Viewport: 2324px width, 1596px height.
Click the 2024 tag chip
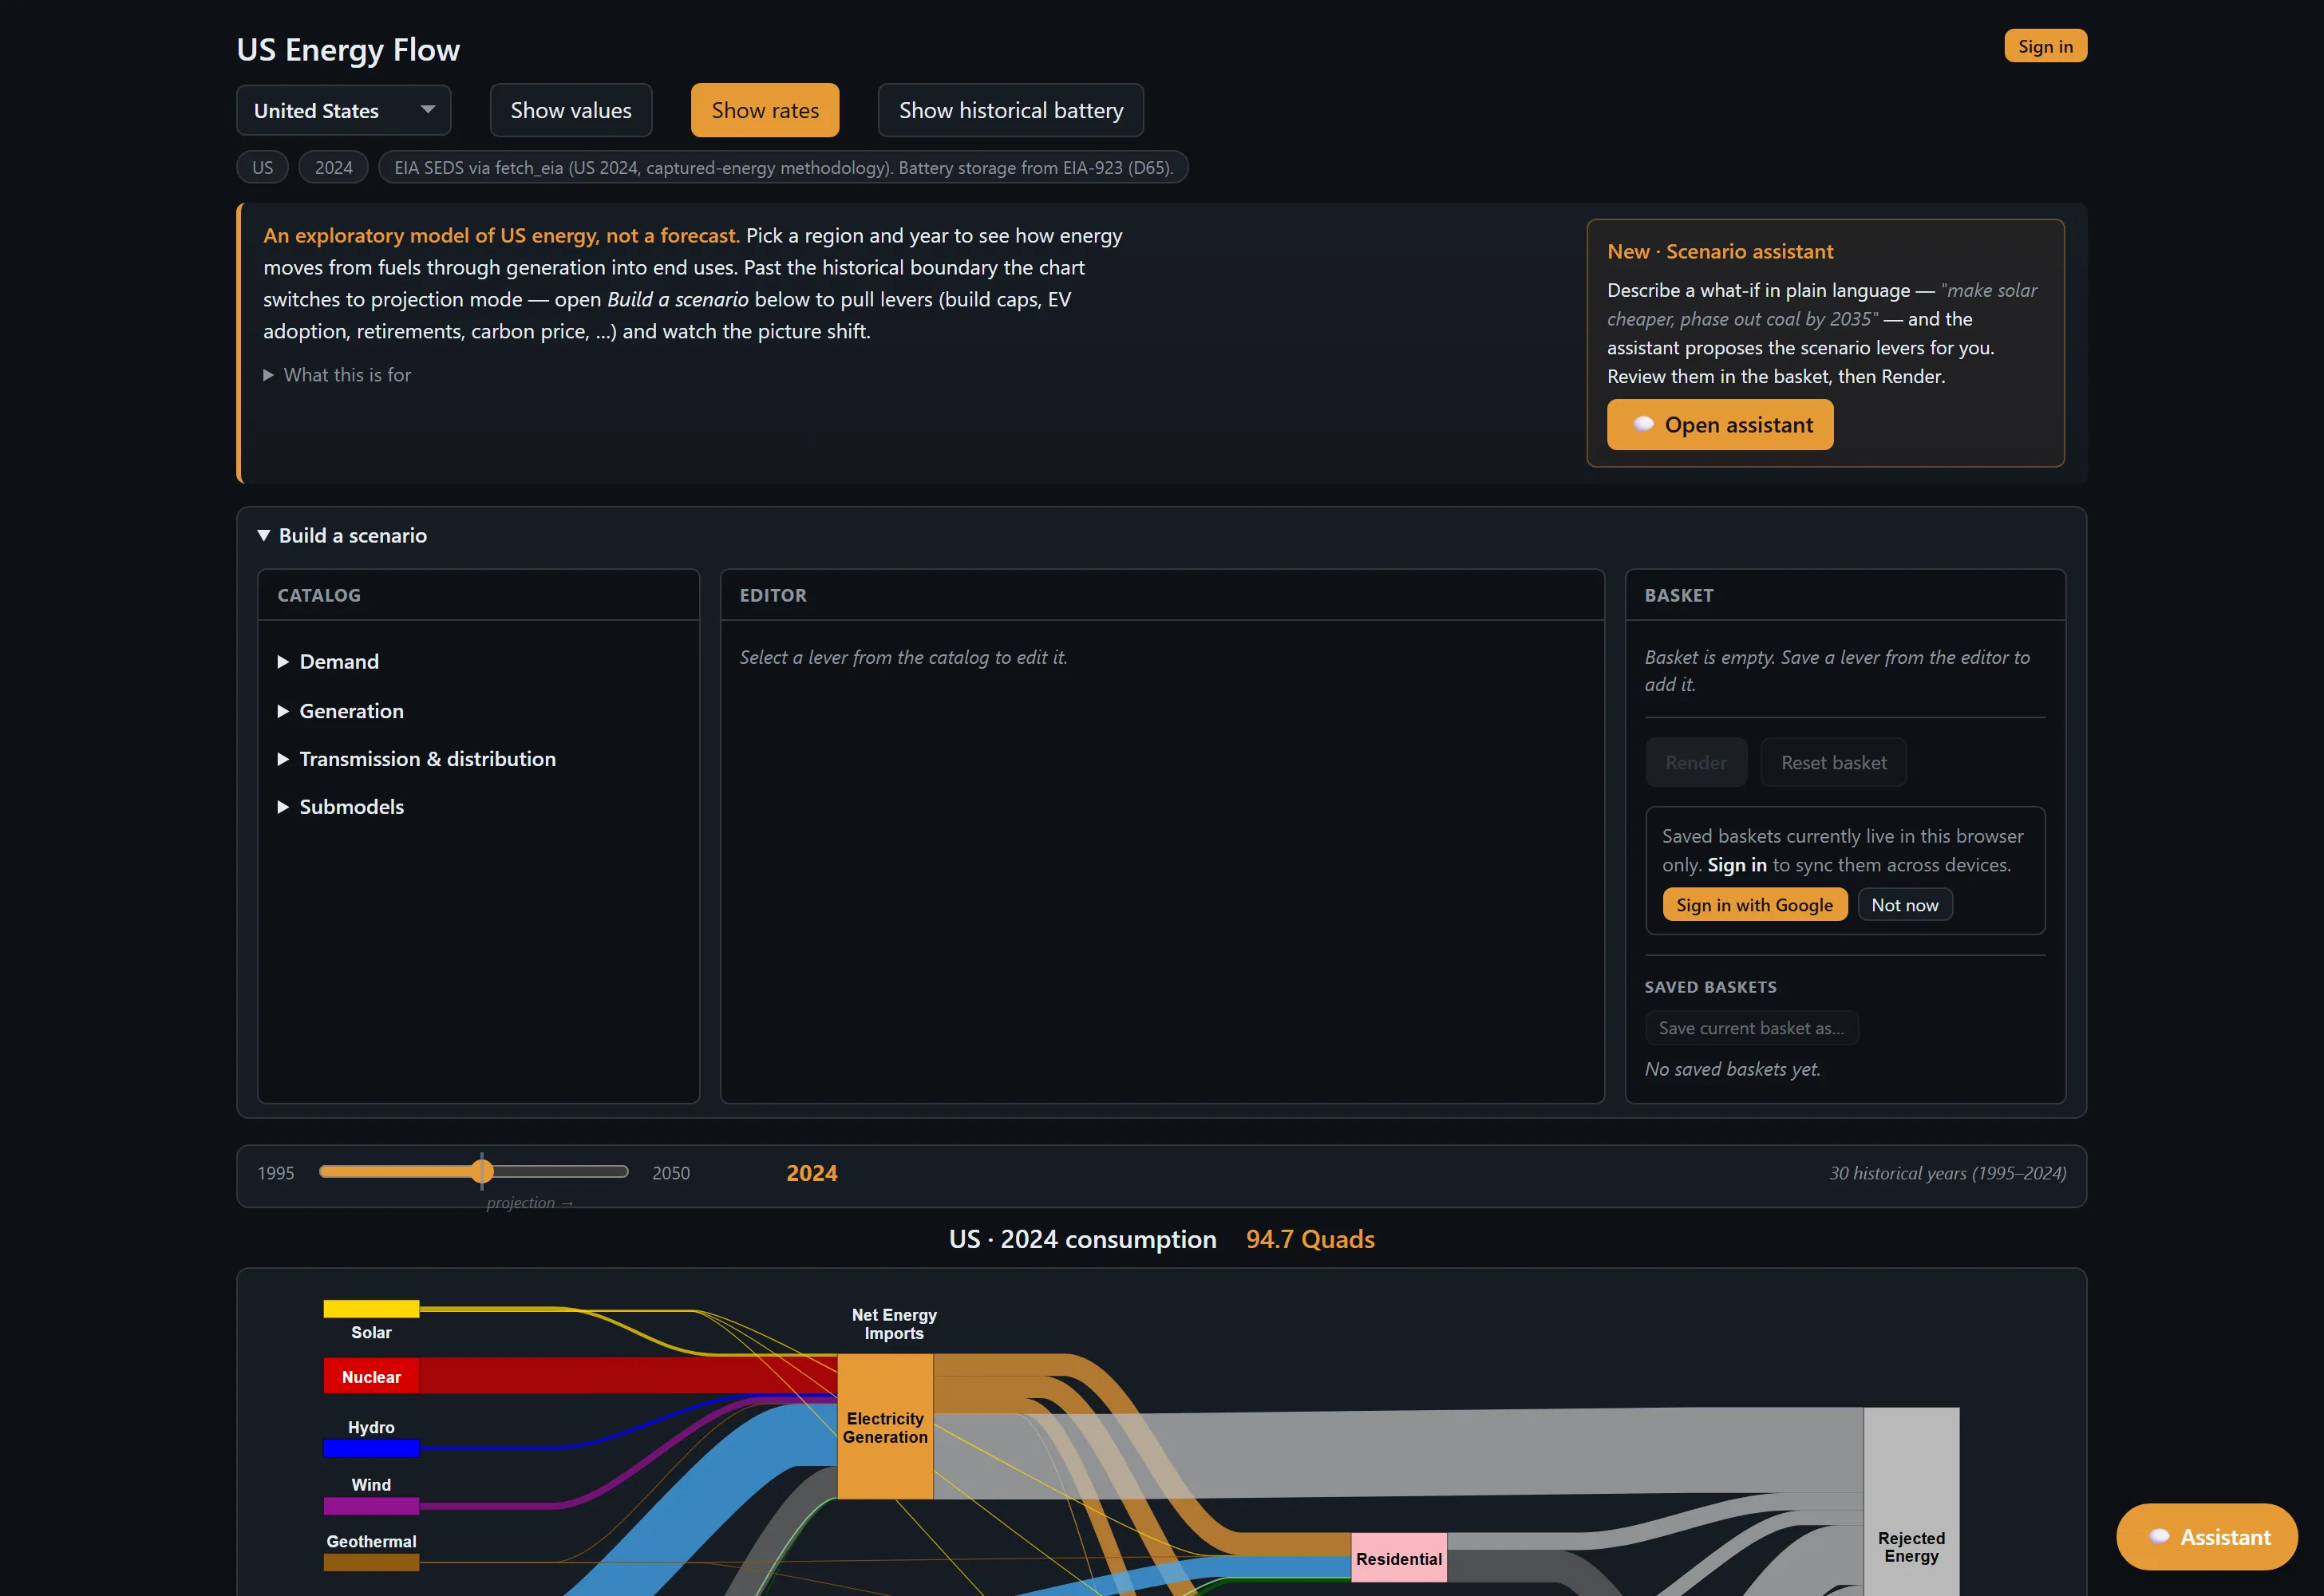click(x=333, y=167)
